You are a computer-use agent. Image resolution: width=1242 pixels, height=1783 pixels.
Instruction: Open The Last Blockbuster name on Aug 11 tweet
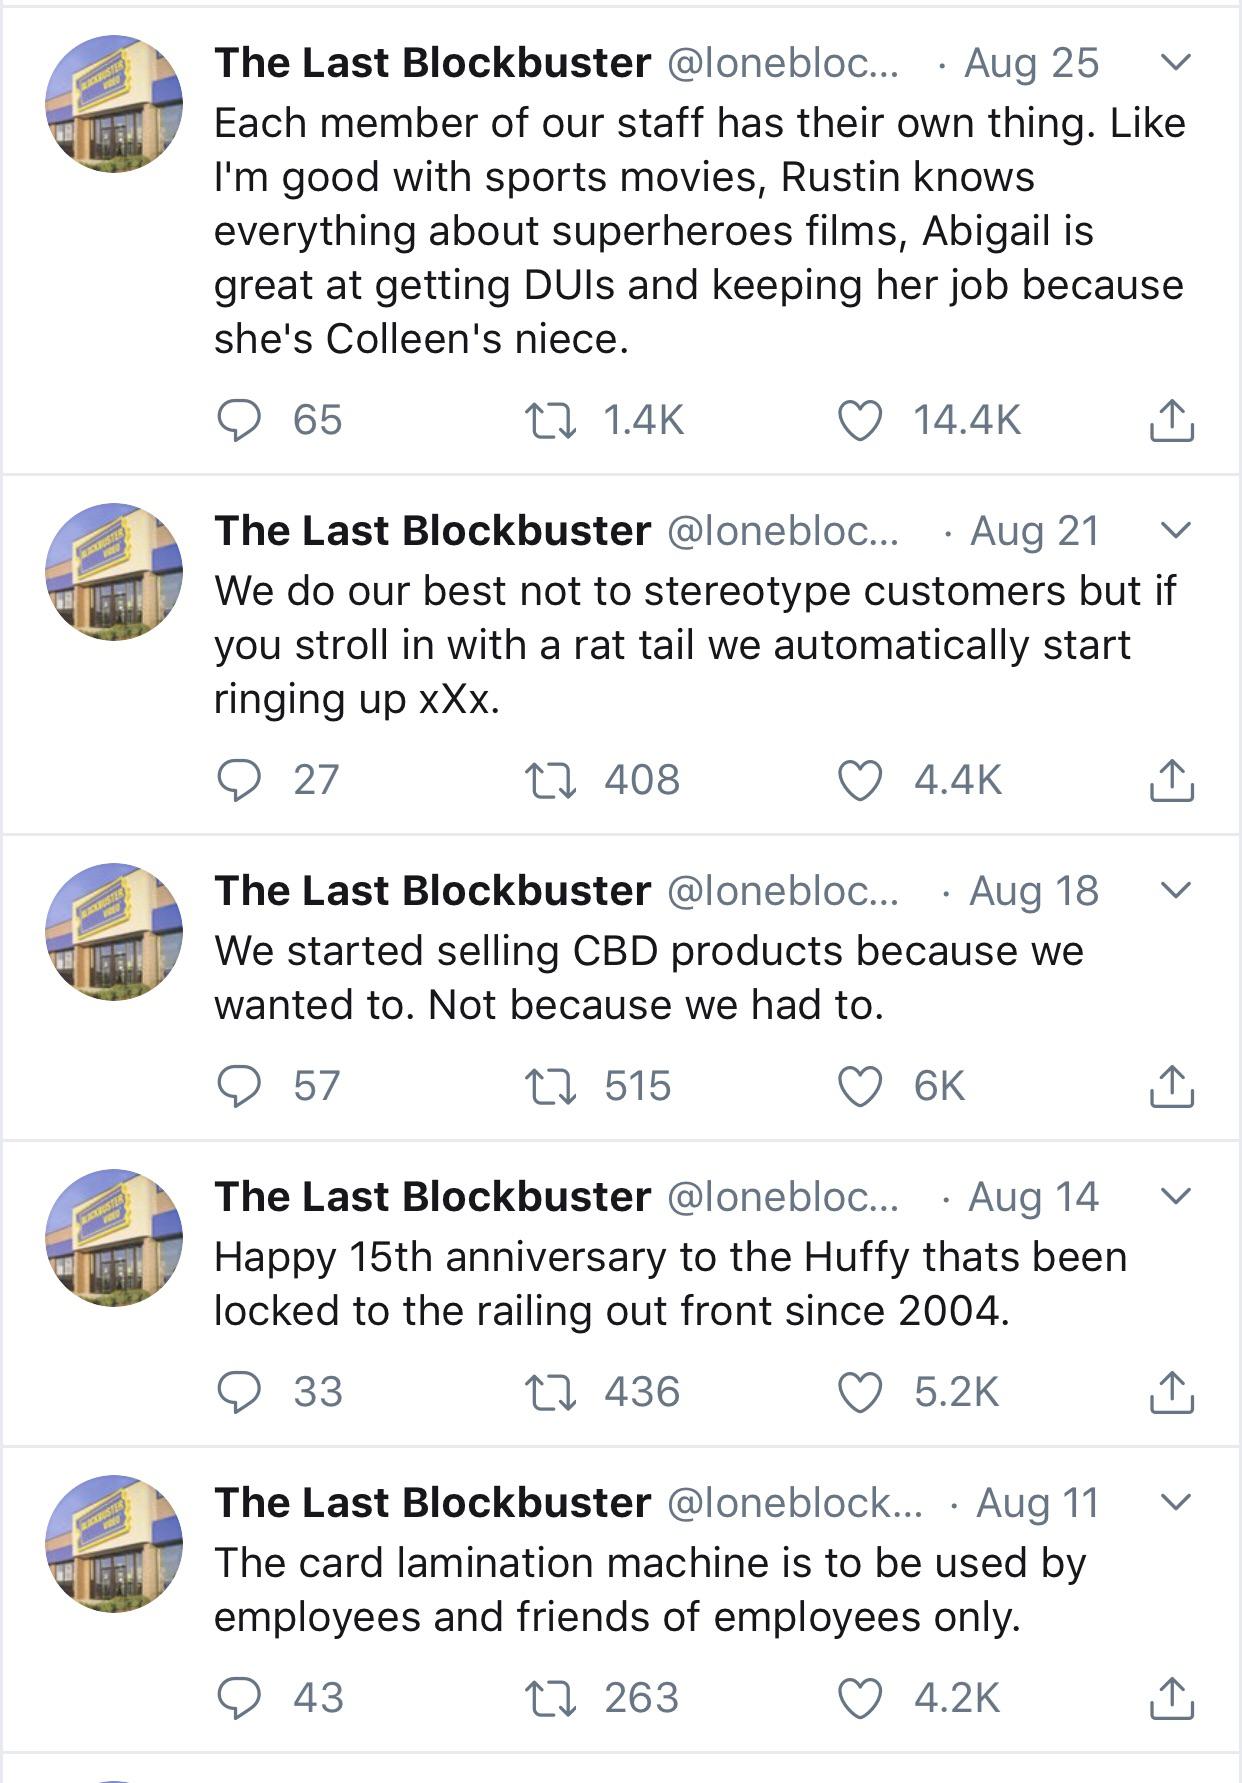pos(432,1502)
